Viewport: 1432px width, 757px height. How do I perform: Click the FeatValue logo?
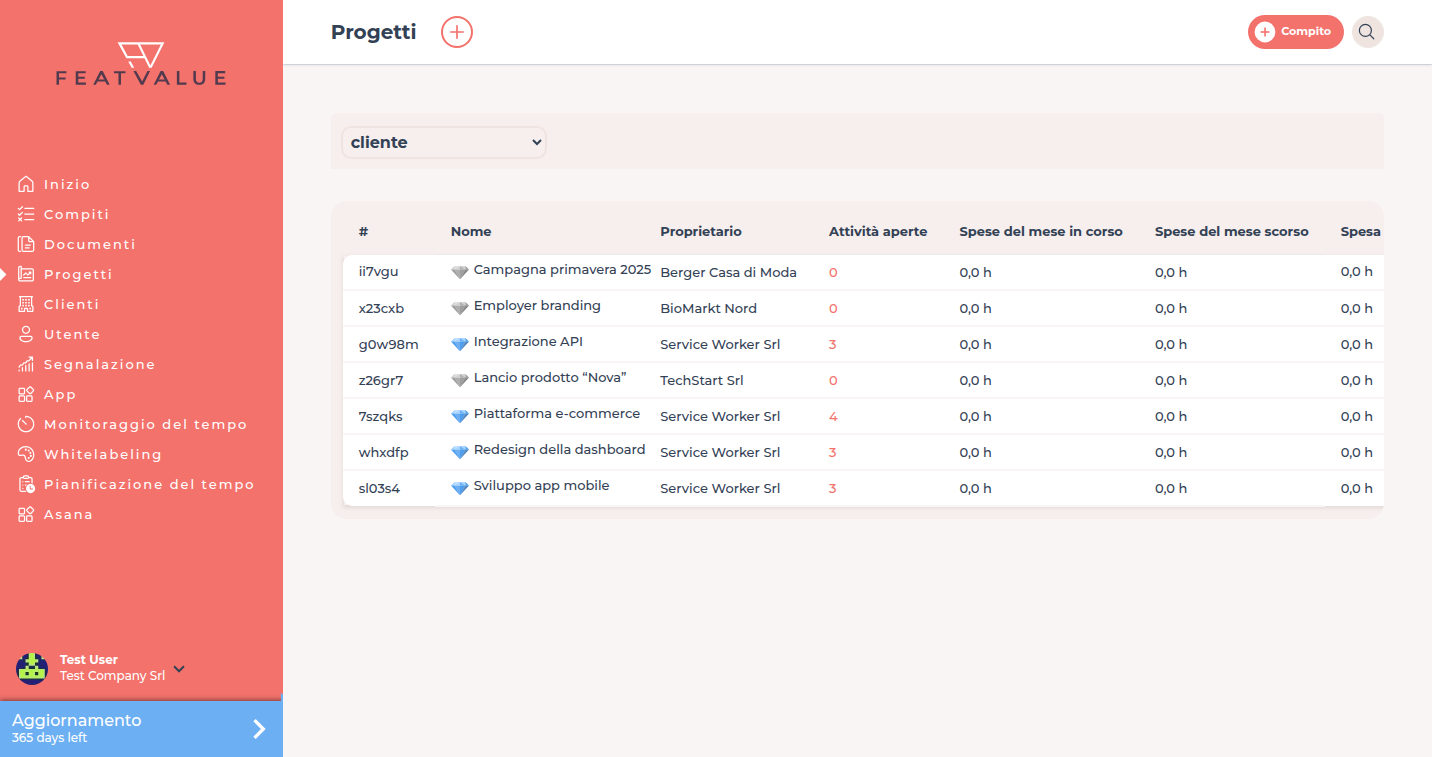[x=141, y=64]
